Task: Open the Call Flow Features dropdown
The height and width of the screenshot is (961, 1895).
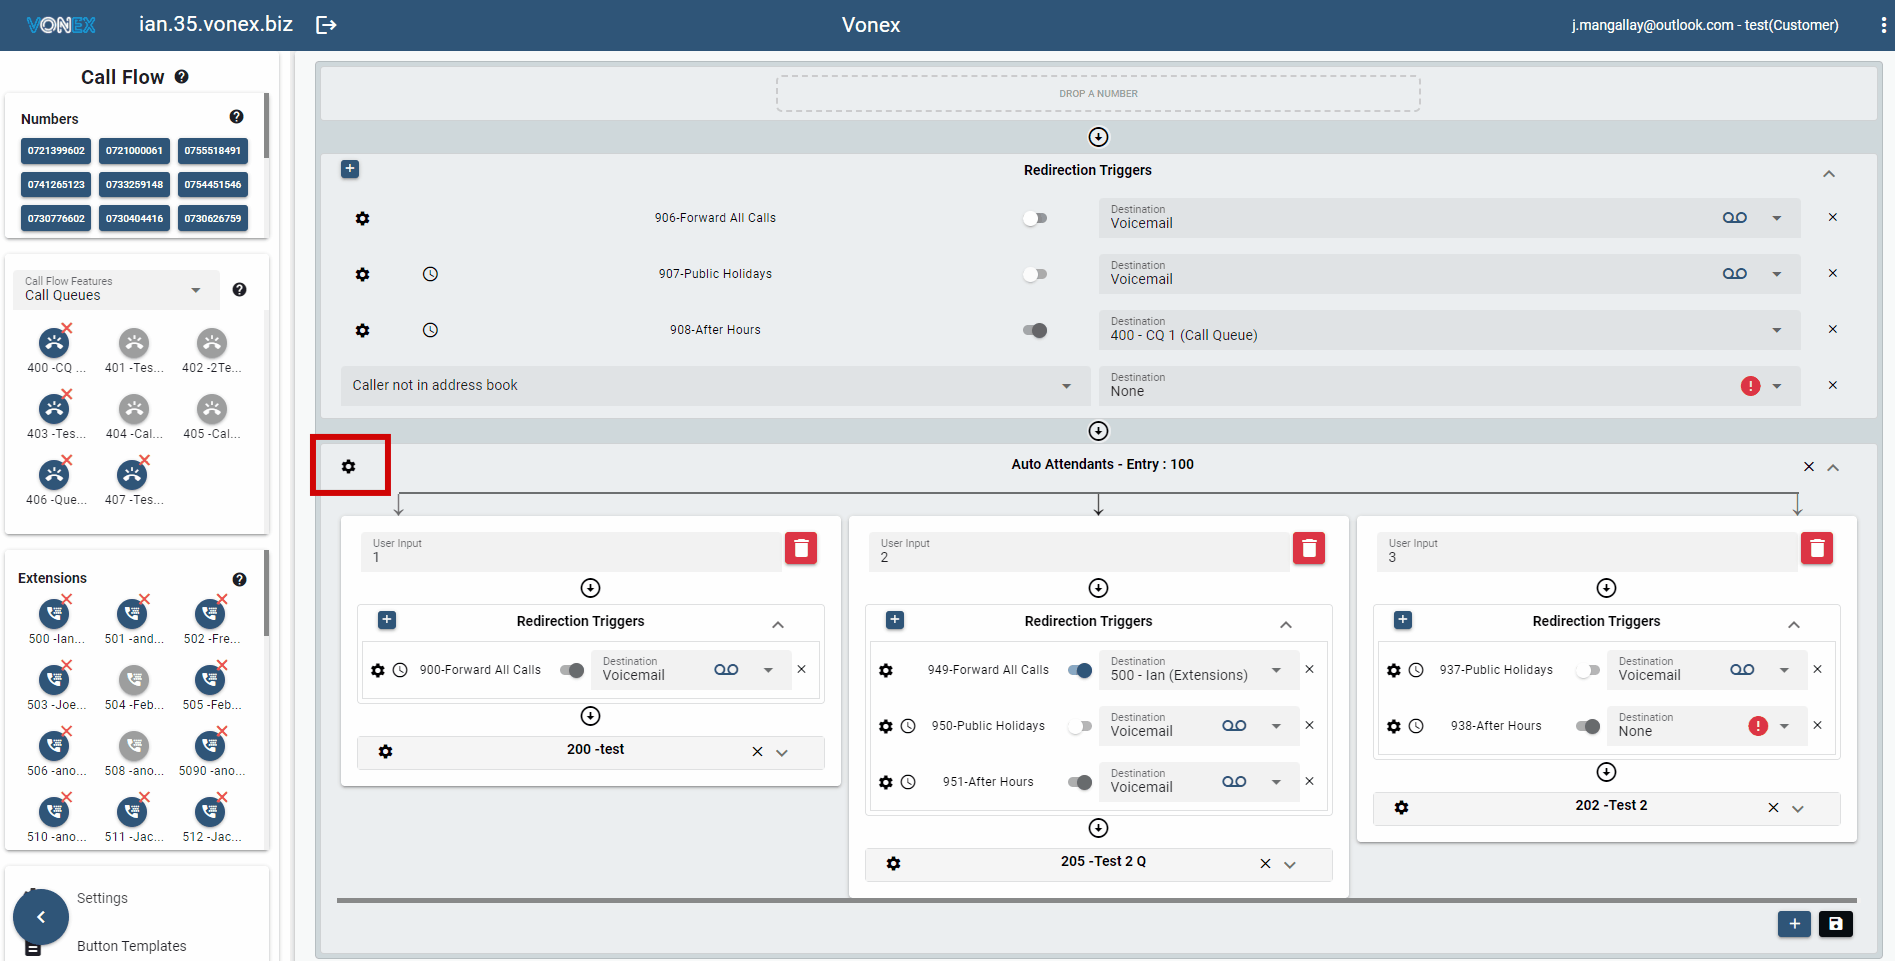Action: (115, 290)
